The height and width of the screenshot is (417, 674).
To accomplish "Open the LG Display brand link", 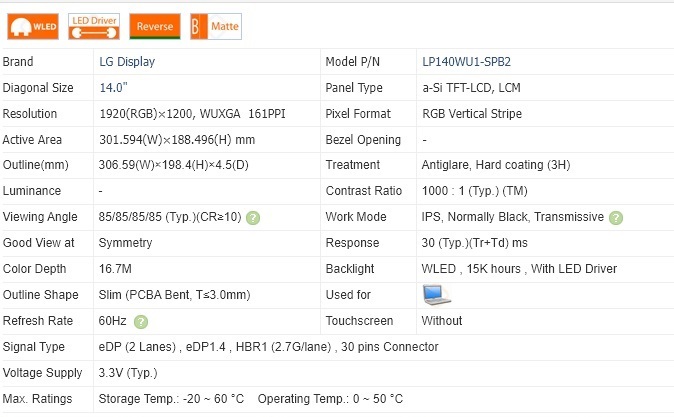I will click(127, 62).
